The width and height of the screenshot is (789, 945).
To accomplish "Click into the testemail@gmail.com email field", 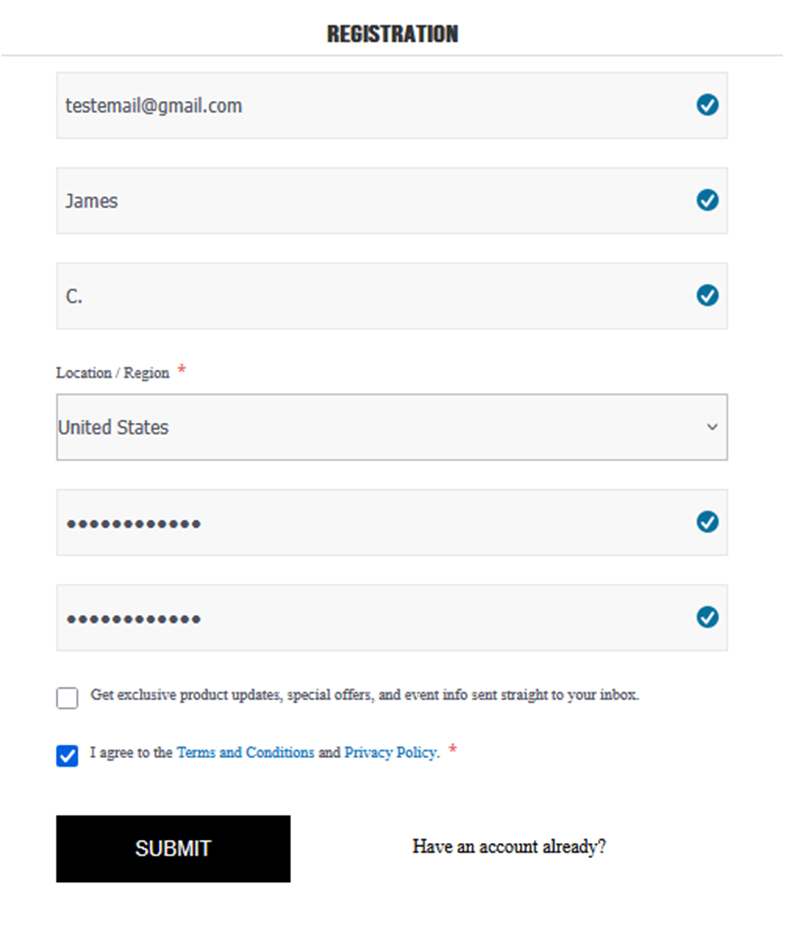I will (x=370, y=105).
